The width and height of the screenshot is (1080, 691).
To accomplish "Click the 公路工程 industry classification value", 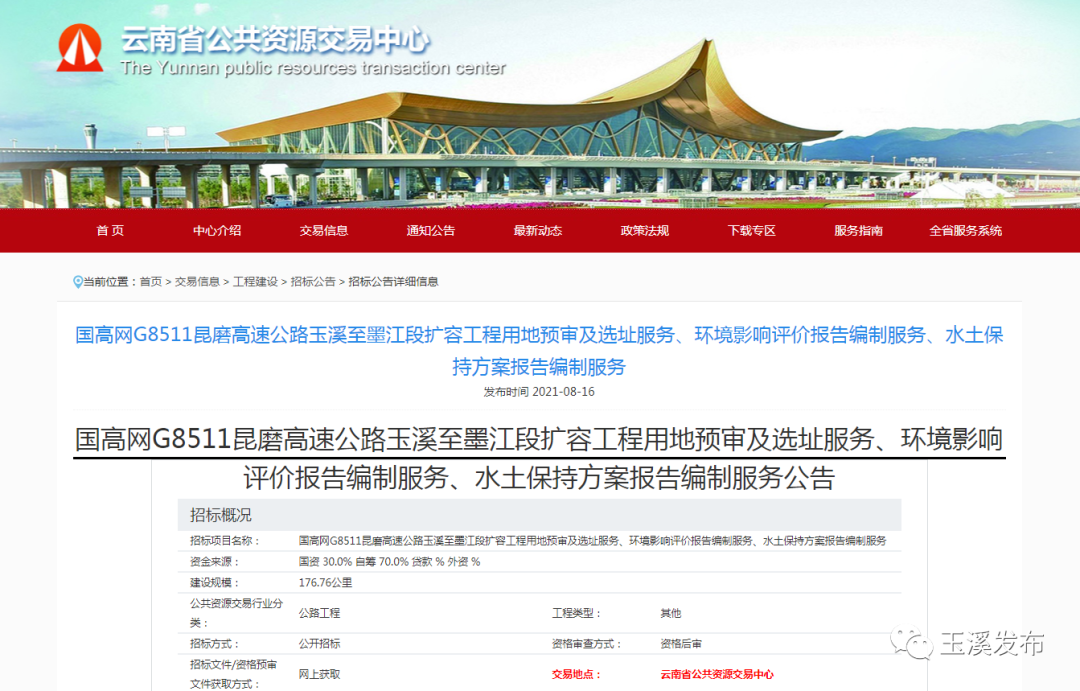I will [x=319, y=612].
